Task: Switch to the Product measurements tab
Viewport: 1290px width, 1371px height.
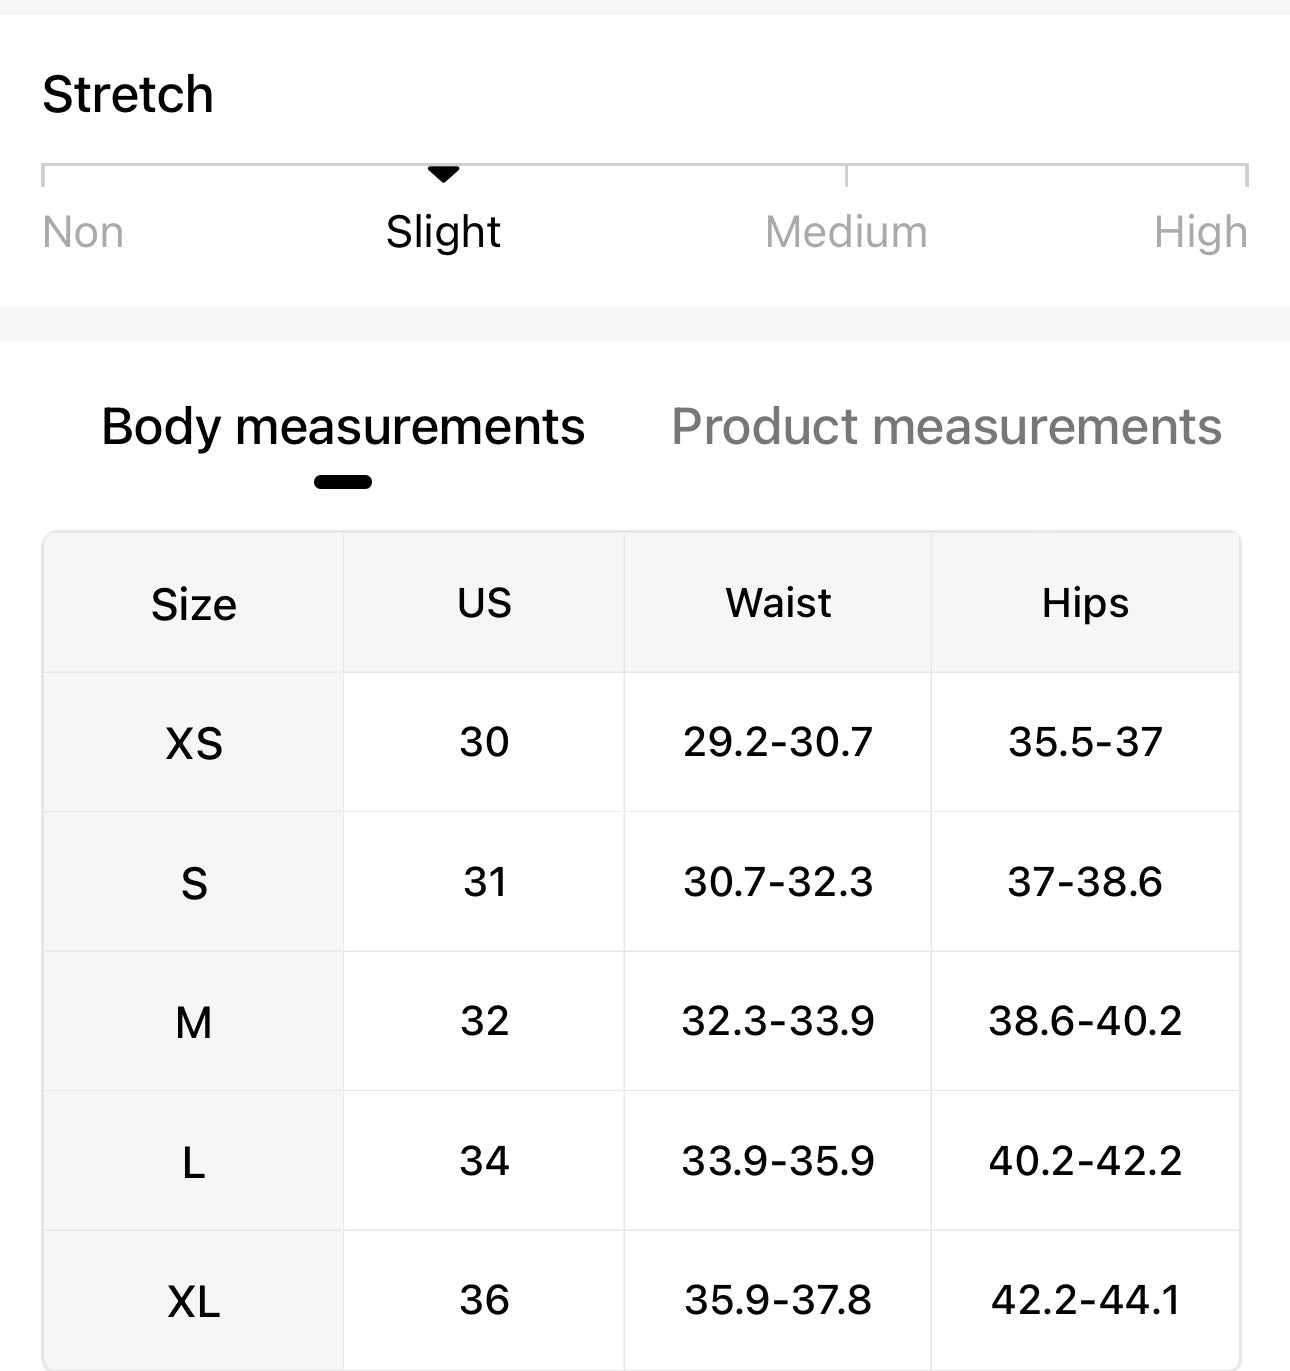Action: tap(946, 427)
